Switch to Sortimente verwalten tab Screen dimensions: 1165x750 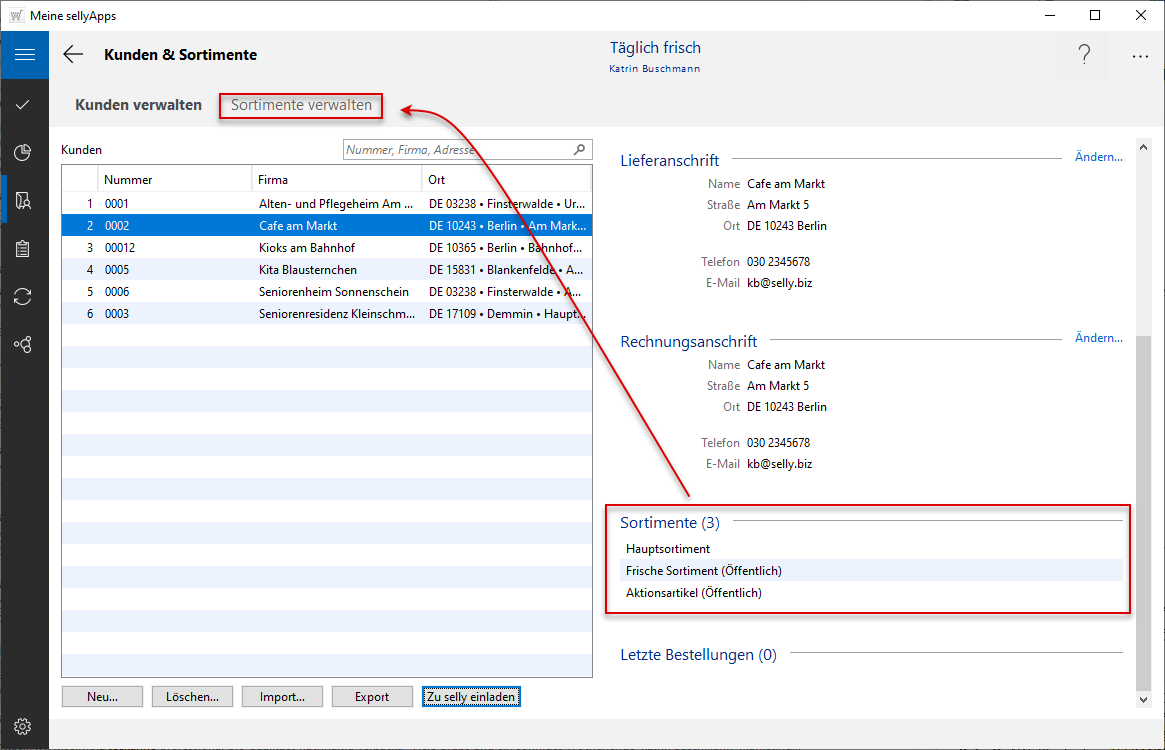[x=301, y=105]
